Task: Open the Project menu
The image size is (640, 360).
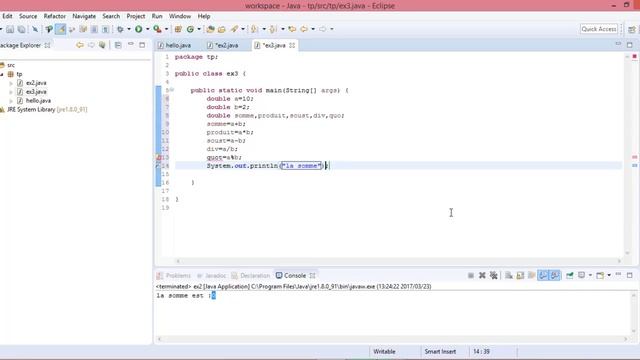Action: point(136,16)
